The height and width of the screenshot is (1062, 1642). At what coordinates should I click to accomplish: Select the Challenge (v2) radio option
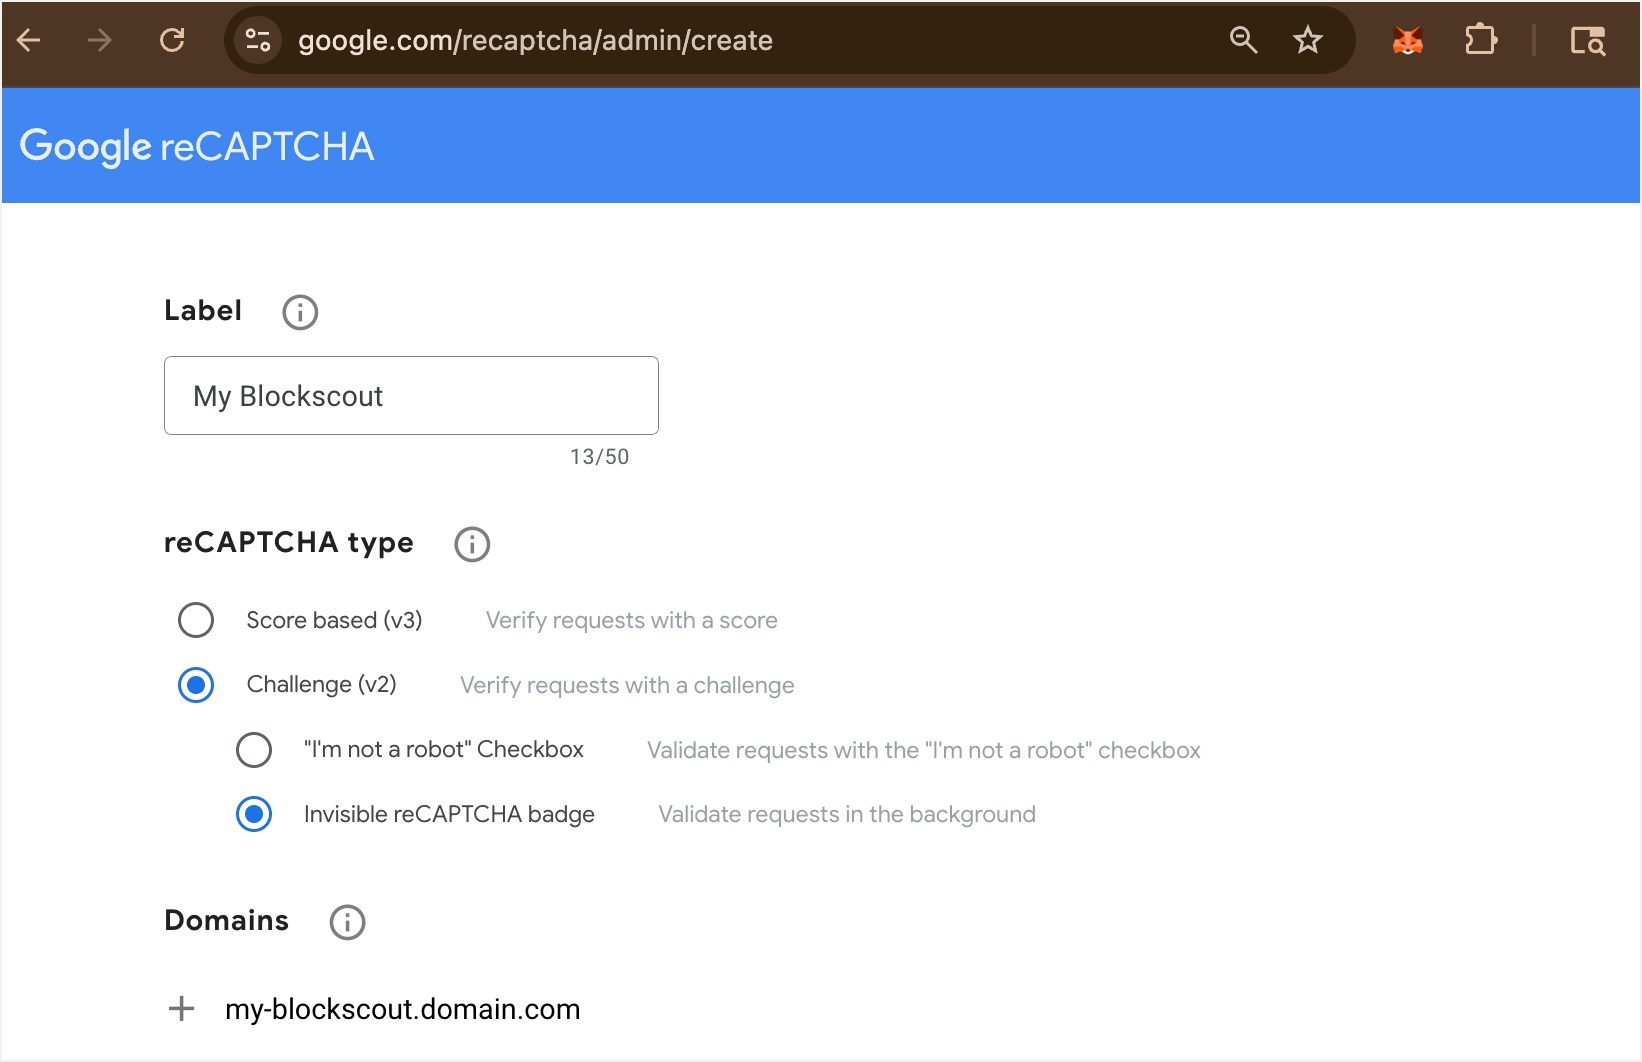[196, 685]
